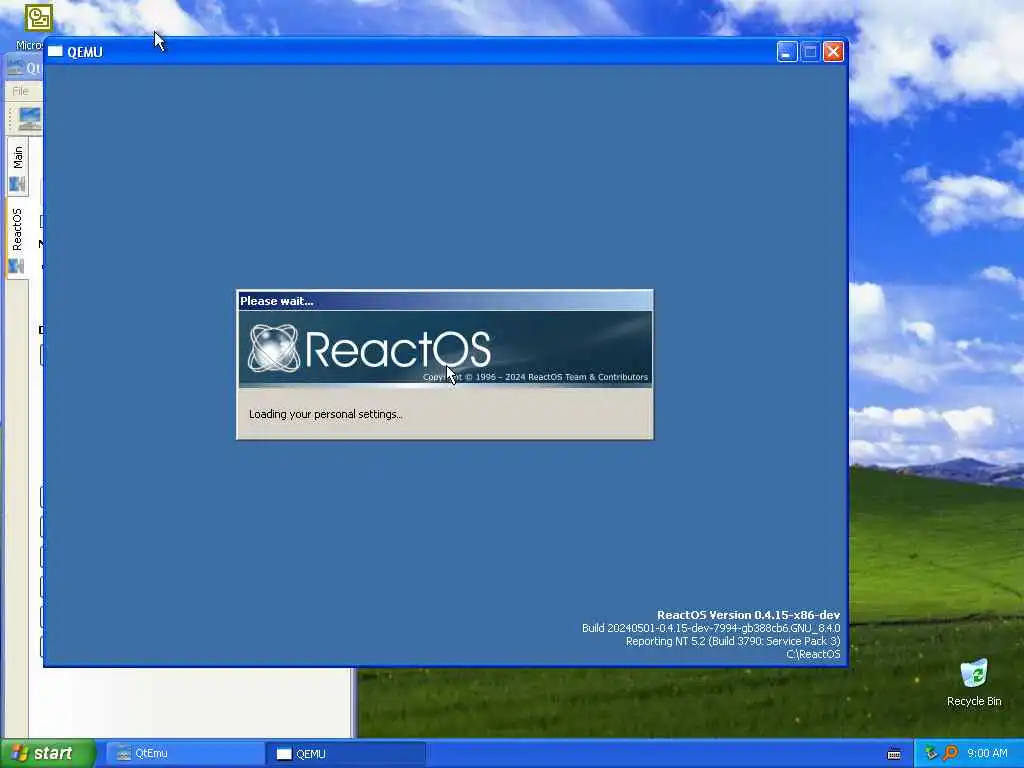1024x768 pixels.
Task: Click the 'Please wait...' dialog title
Action: pyautogui.click(x=277, y=301)
